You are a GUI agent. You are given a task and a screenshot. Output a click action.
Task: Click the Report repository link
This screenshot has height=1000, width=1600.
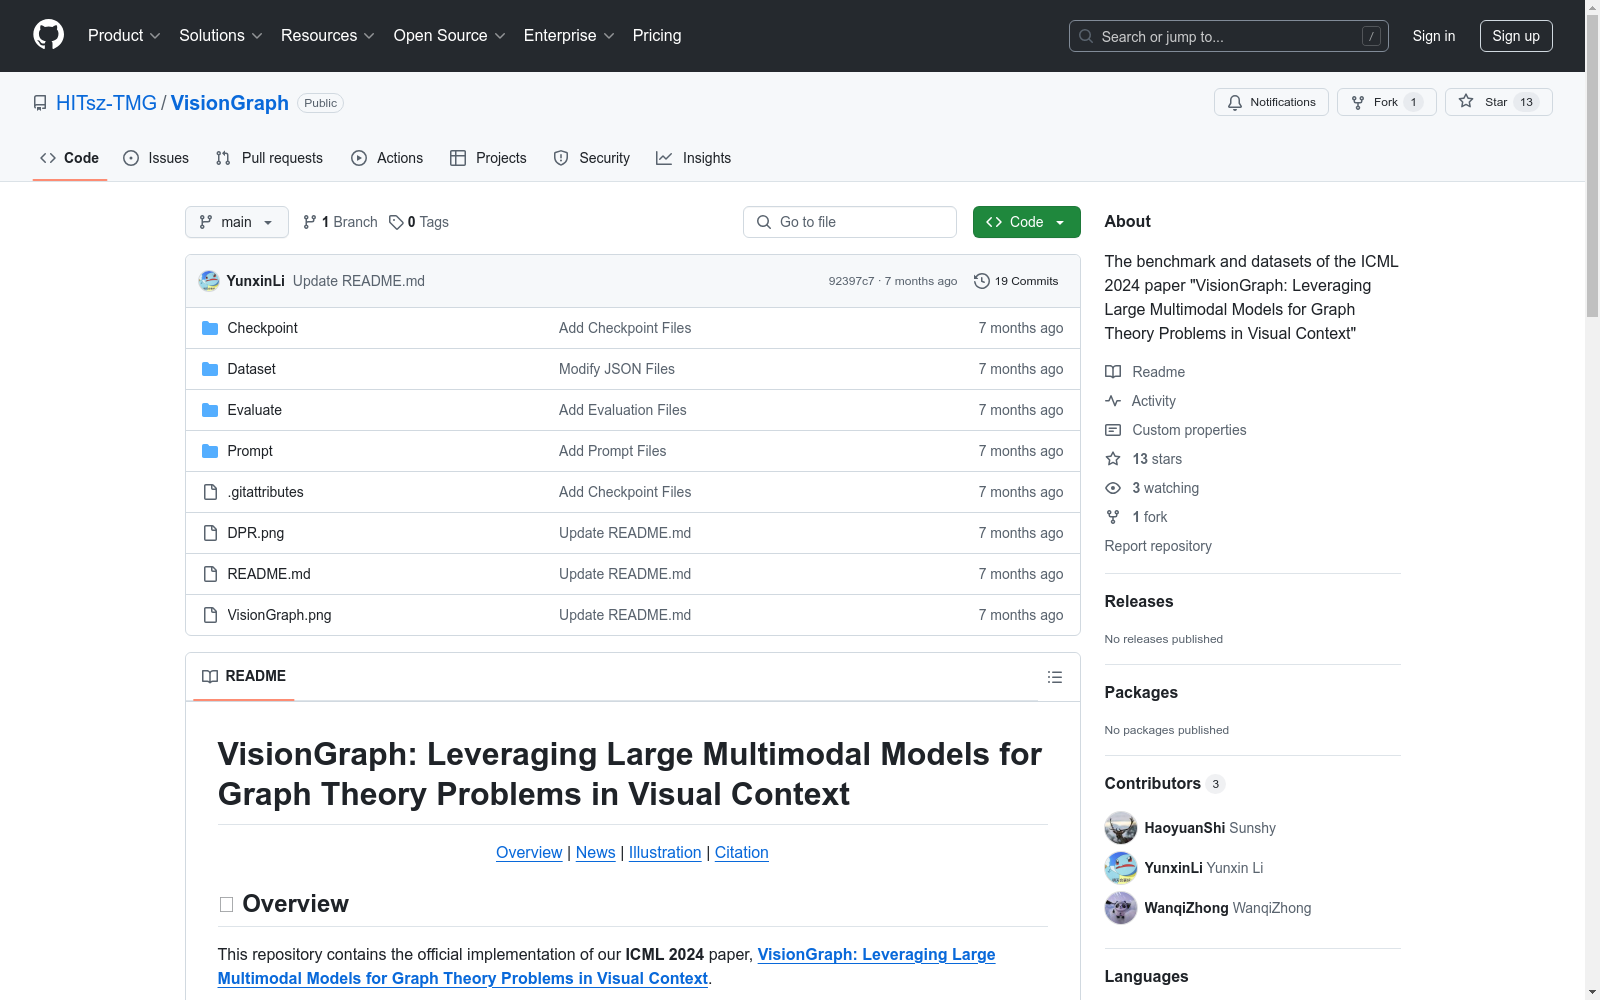[x=1158, y=546]
